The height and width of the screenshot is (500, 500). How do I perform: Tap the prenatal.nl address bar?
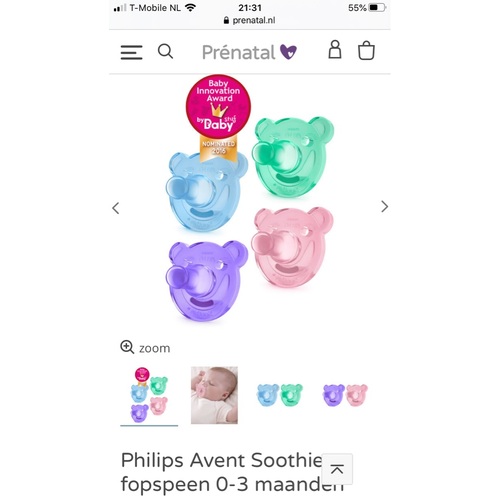249,20
